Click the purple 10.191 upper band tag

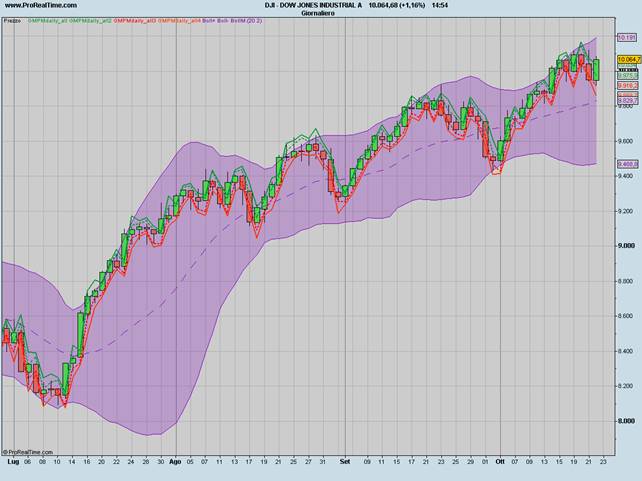[626, 38]
